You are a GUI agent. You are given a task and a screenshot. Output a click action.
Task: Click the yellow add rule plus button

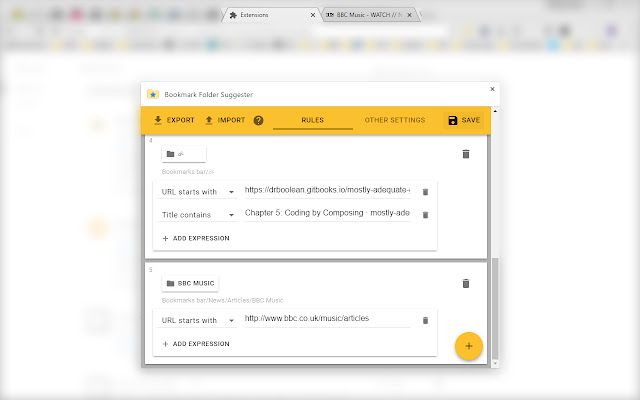click(469, 346)
